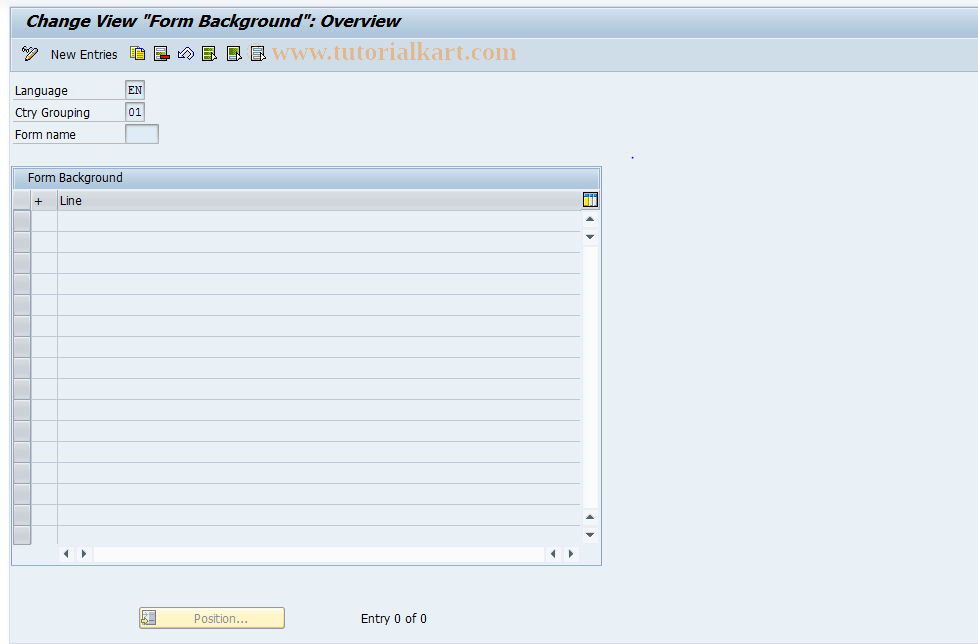Click the Undo Change icon
This screenshot has width=978, height=644.
pos(186,54)
